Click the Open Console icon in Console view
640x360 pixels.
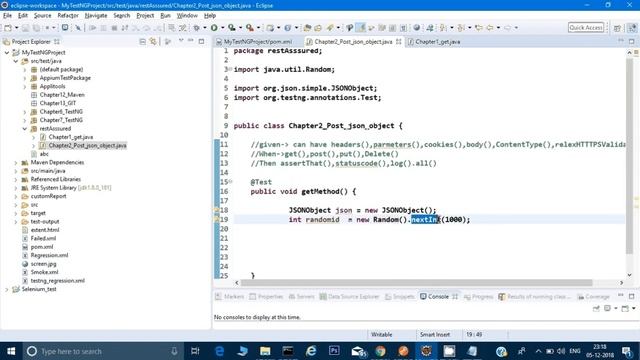[625, 309]
